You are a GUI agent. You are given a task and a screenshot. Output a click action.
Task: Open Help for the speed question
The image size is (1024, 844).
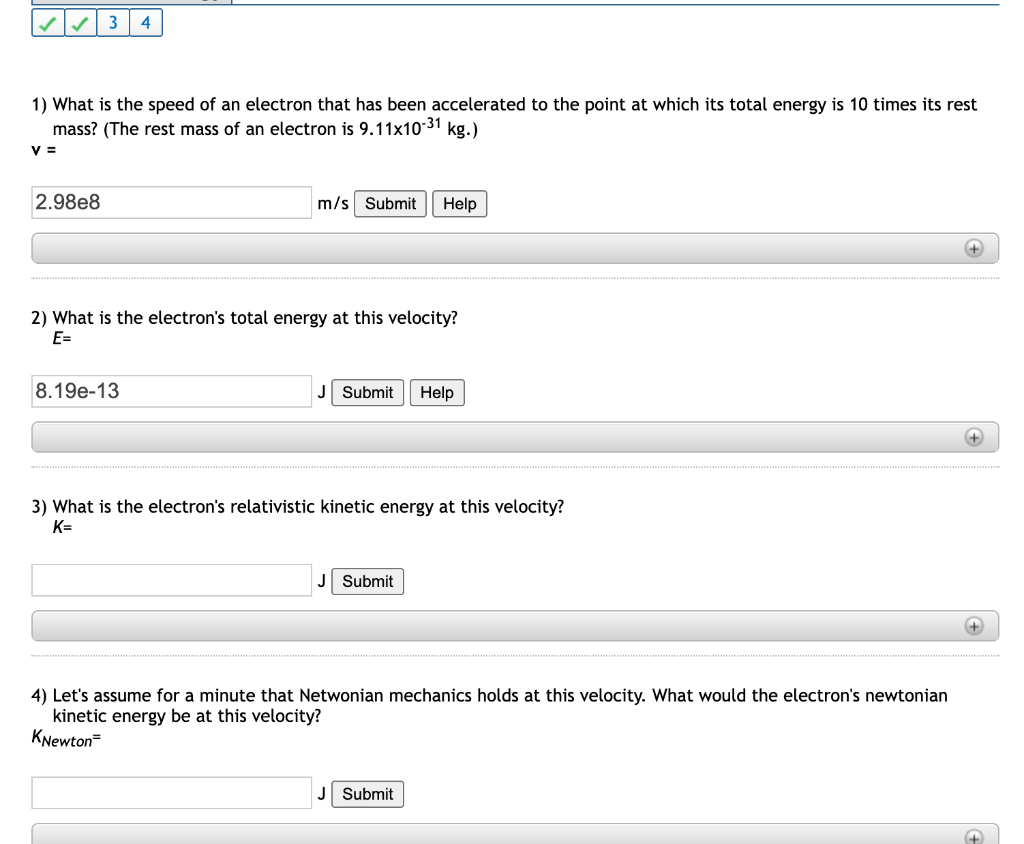460,204
